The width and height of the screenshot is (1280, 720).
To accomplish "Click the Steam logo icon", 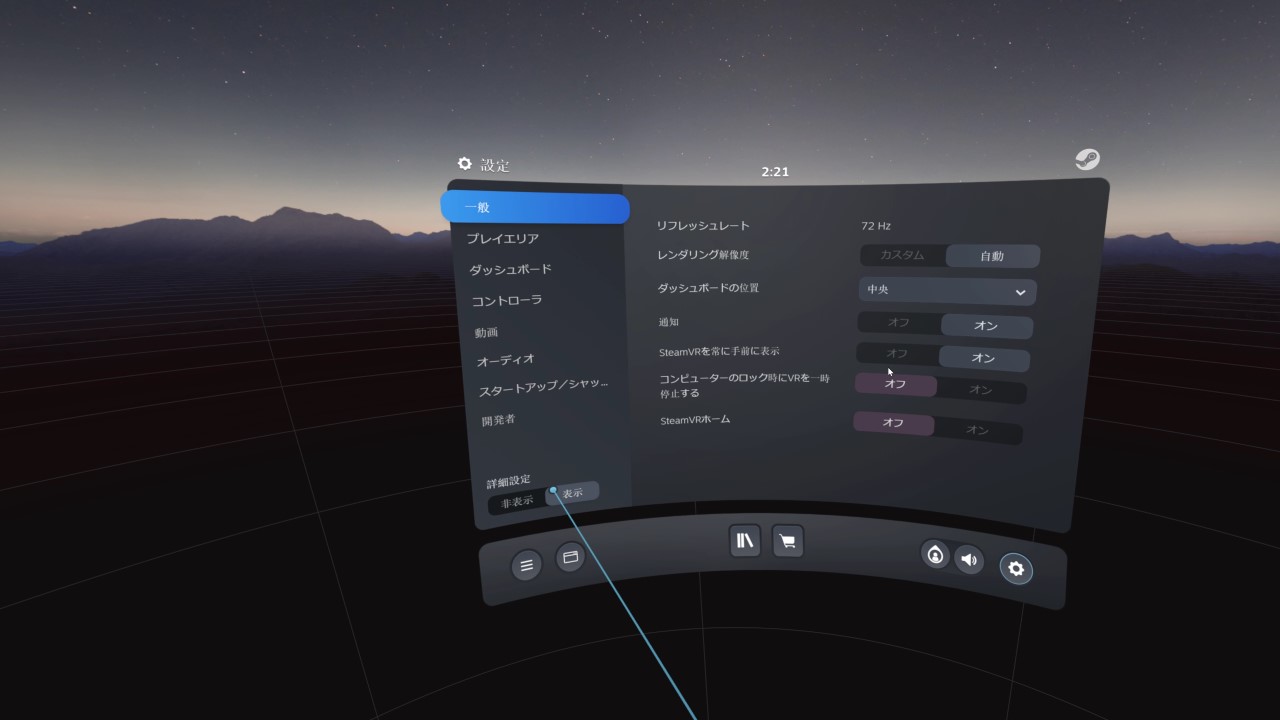I will coord(1087,160).
